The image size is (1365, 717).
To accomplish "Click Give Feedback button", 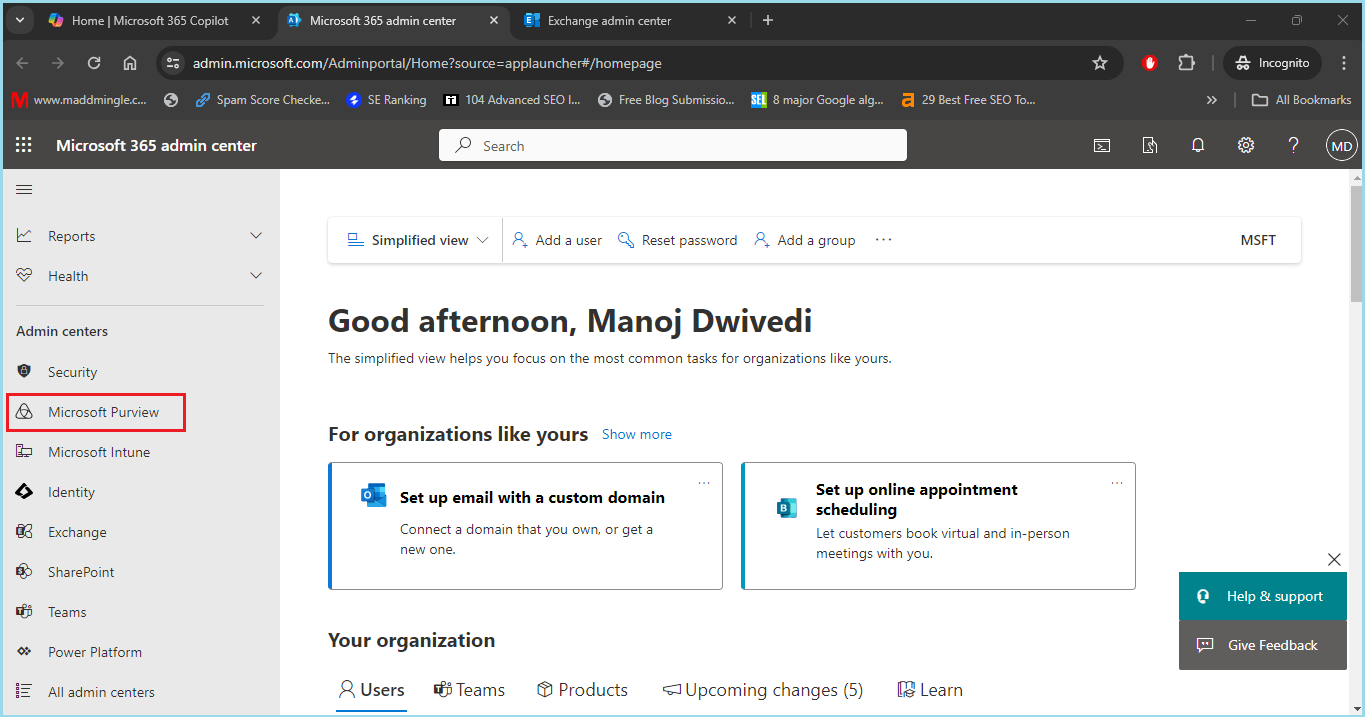I will click(1262, 645).
